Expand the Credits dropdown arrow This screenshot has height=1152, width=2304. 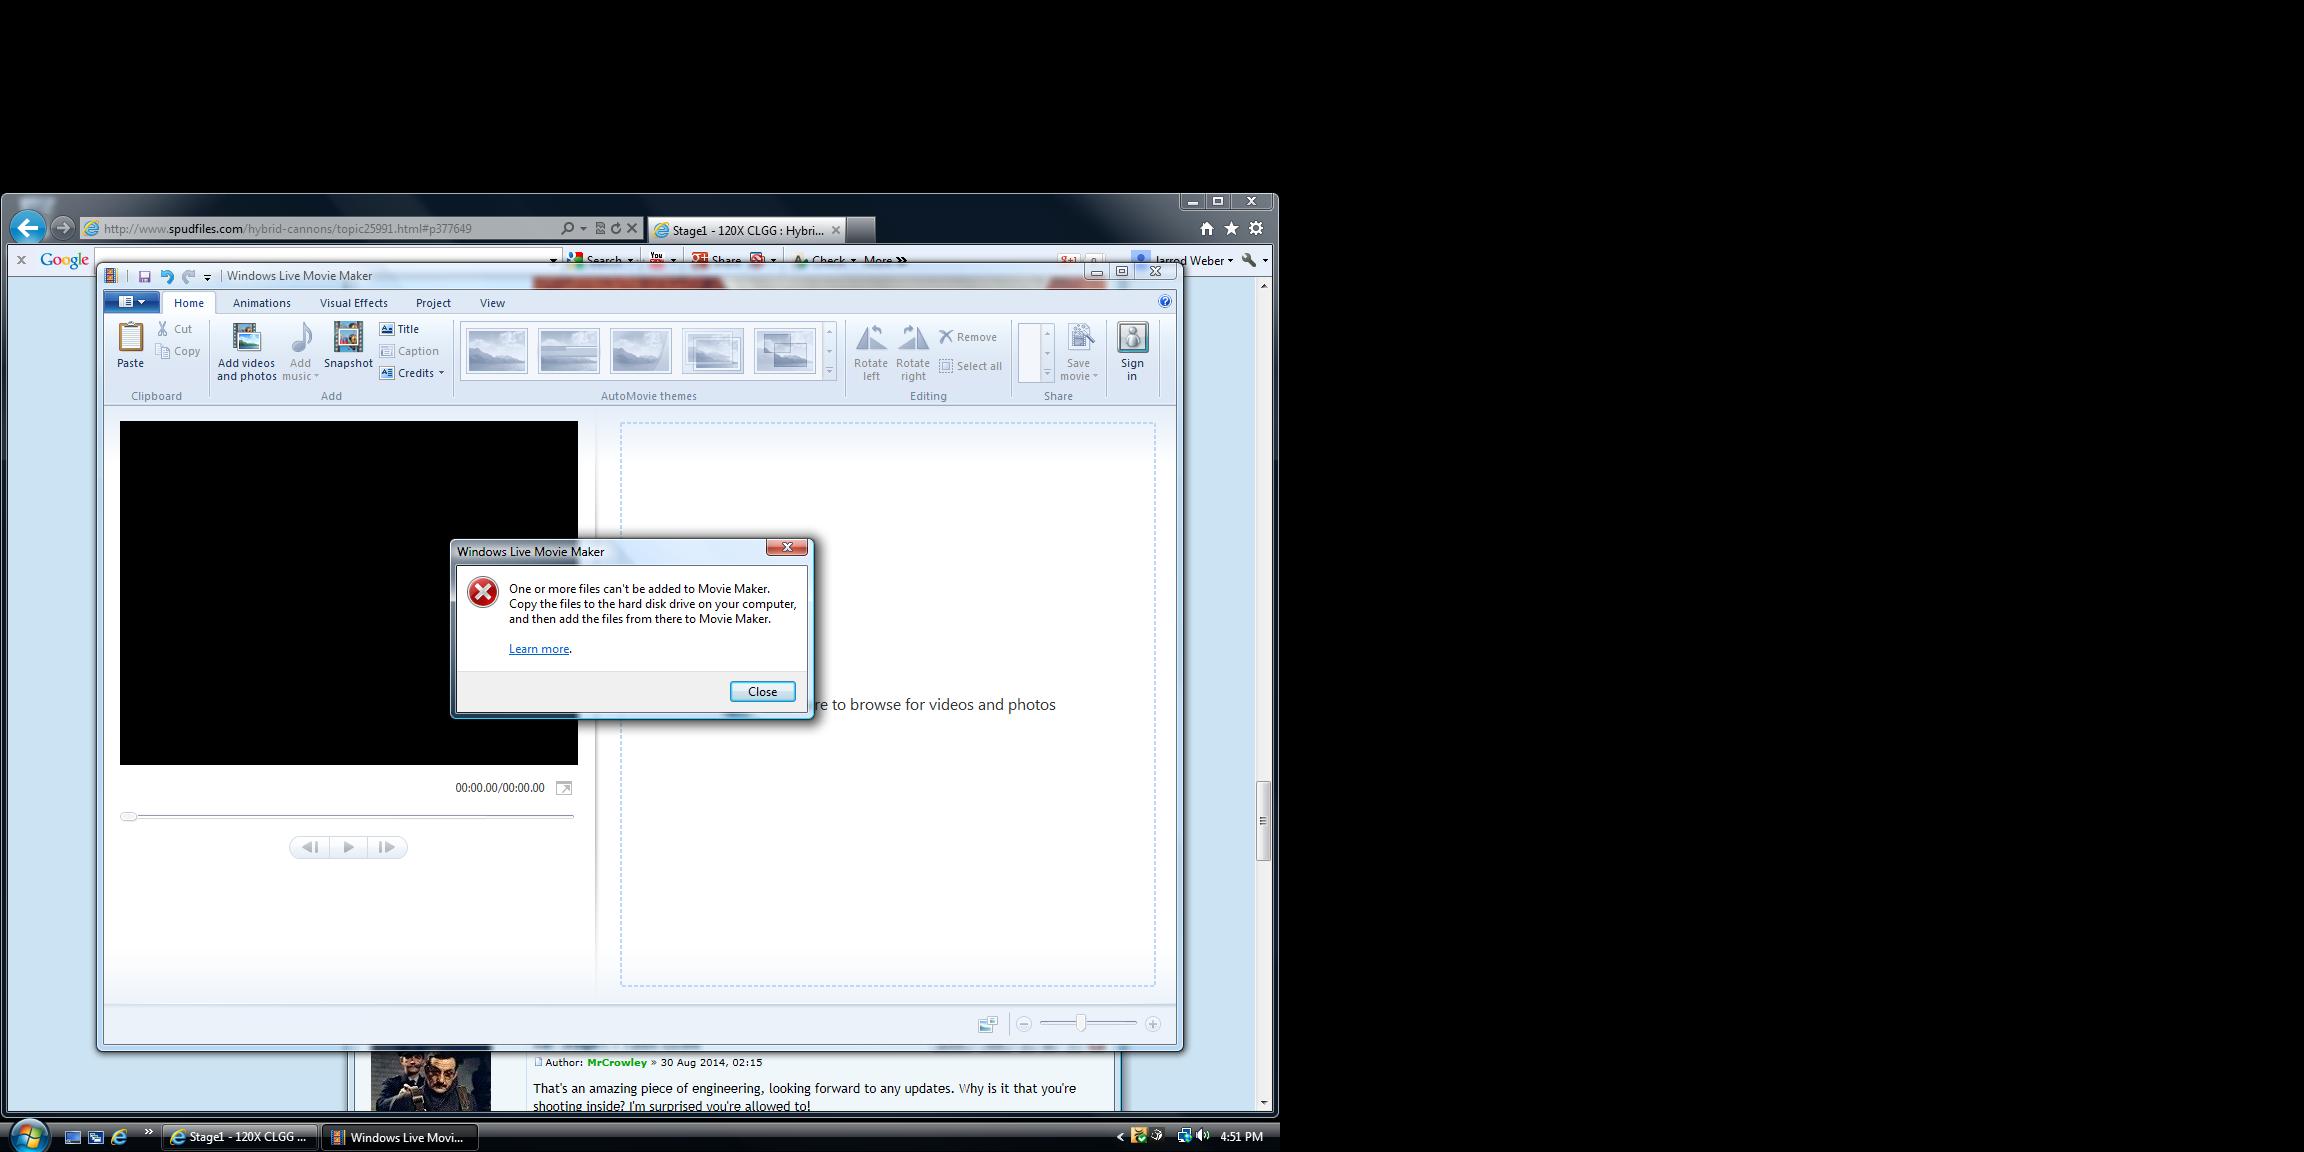(x=441, y=373)
